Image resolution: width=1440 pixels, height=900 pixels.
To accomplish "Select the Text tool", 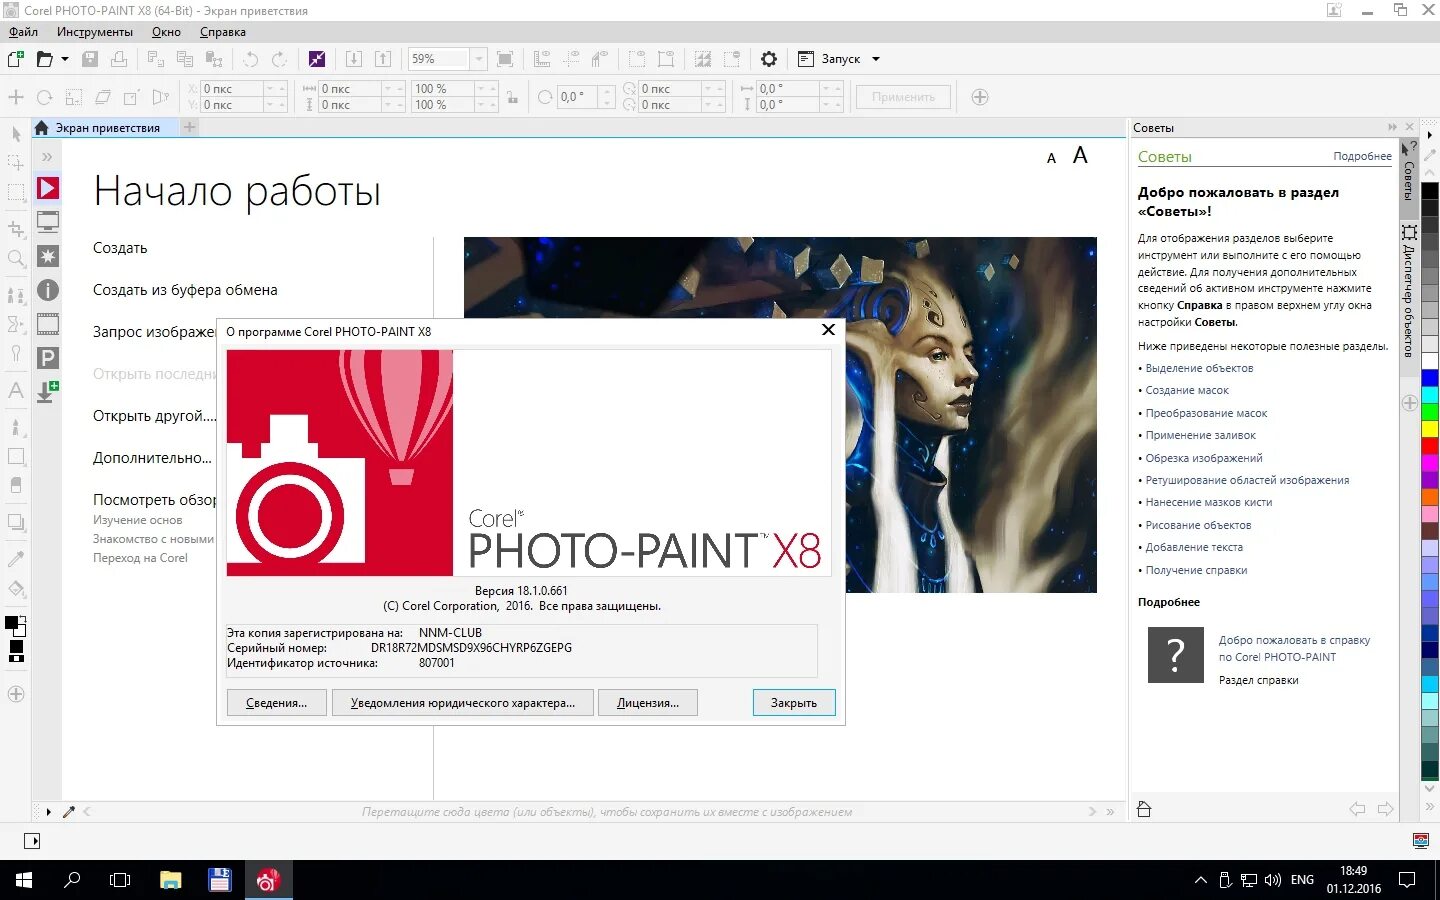I will (16, 390).
